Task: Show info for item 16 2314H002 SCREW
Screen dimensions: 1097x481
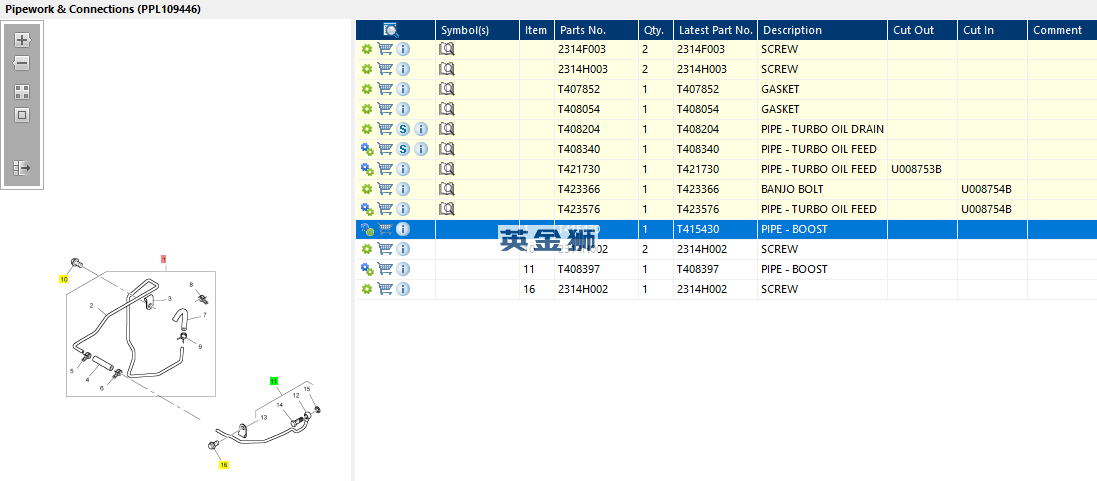Action: [x=403, y=289]
